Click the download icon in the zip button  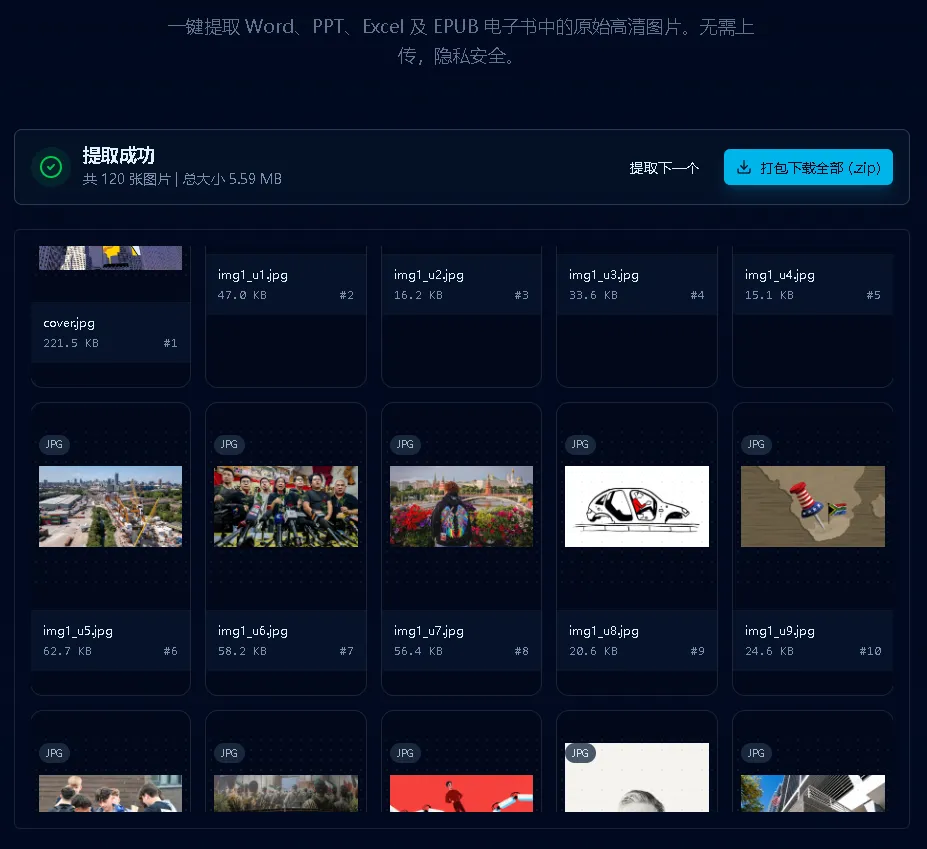coord(744,167)
